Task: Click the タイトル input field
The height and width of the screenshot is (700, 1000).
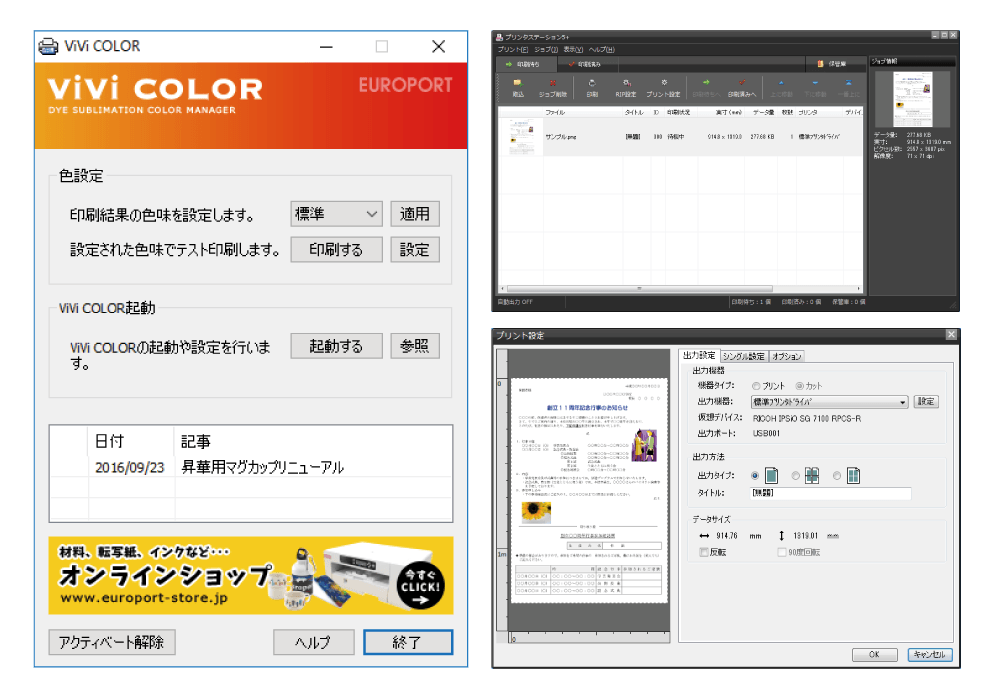Action: point(830,493)
